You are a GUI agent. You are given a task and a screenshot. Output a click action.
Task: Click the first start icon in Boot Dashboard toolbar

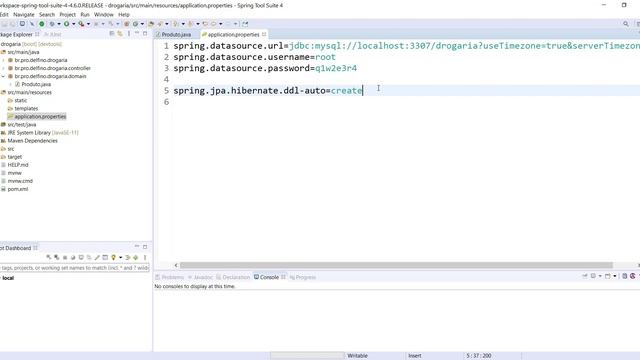click(49, 258)
